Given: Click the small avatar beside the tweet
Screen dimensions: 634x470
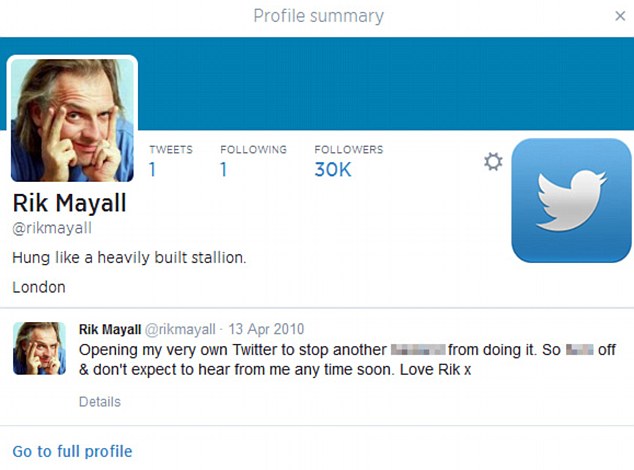Looking at the screenshot, I should point(39,349).
